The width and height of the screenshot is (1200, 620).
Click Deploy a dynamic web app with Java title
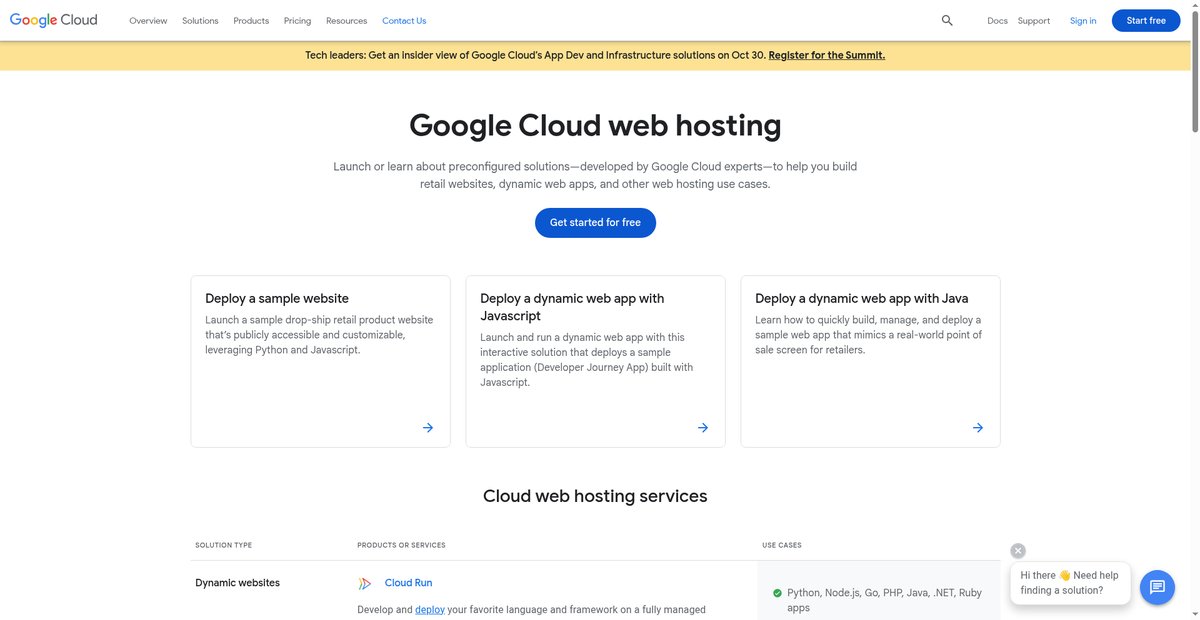coord(862,298)
